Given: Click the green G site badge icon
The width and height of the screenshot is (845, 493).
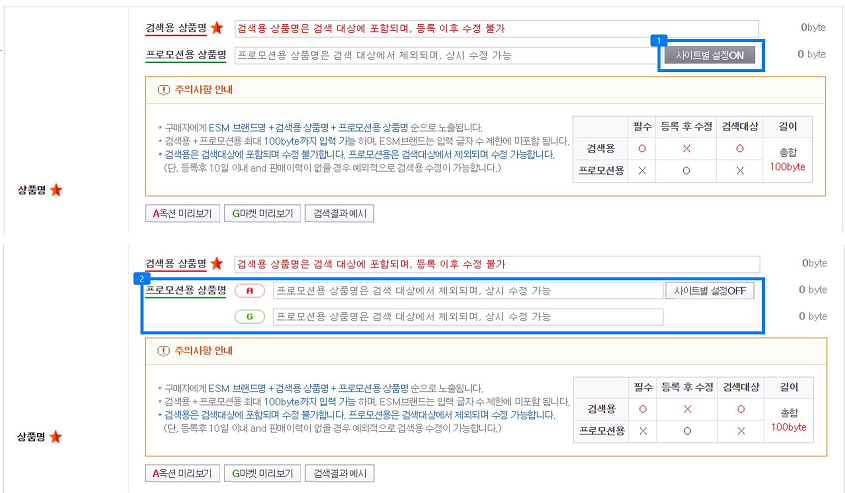Looking at the screenshot, I should [x=250, y=317].
